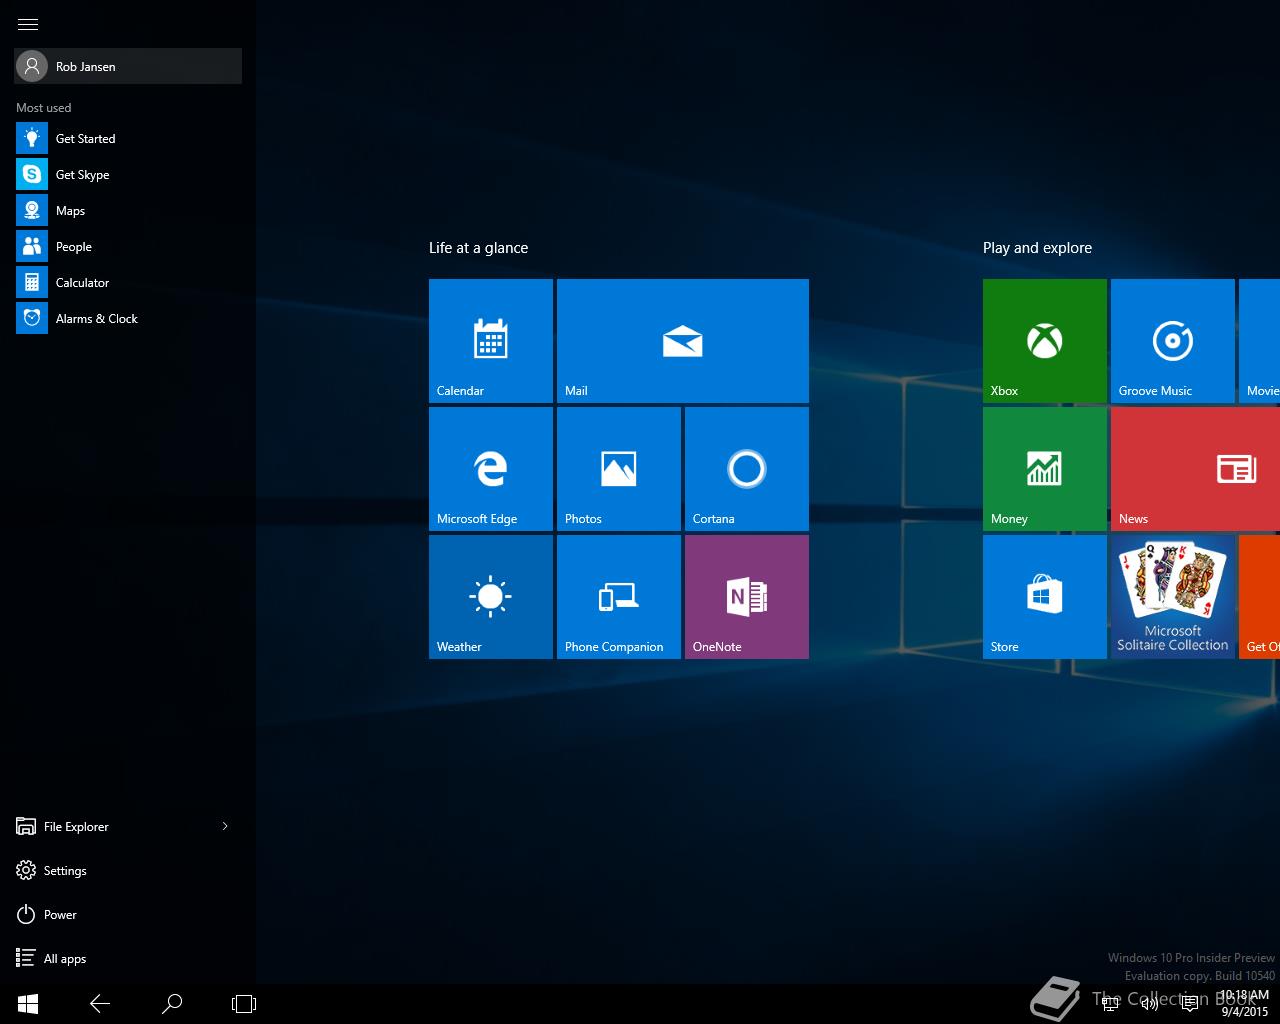Open Get Skype app

tap(128, 174)
